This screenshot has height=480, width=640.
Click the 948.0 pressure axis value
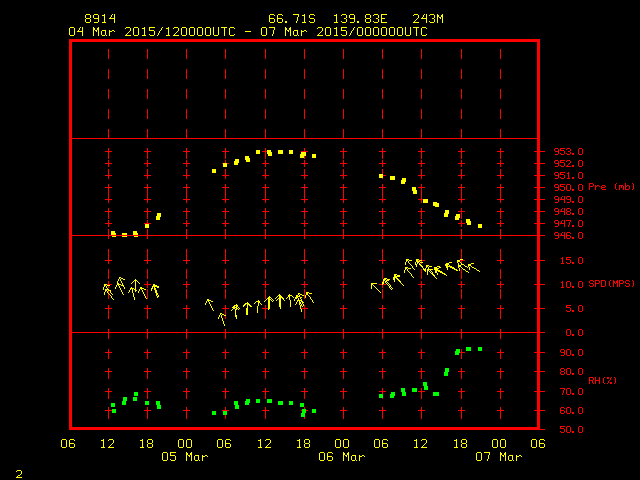tap(568, 212)
